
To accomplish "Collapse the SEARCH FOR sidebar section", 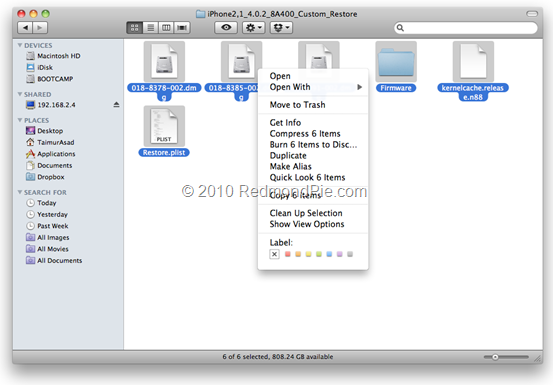I will 20,192.
